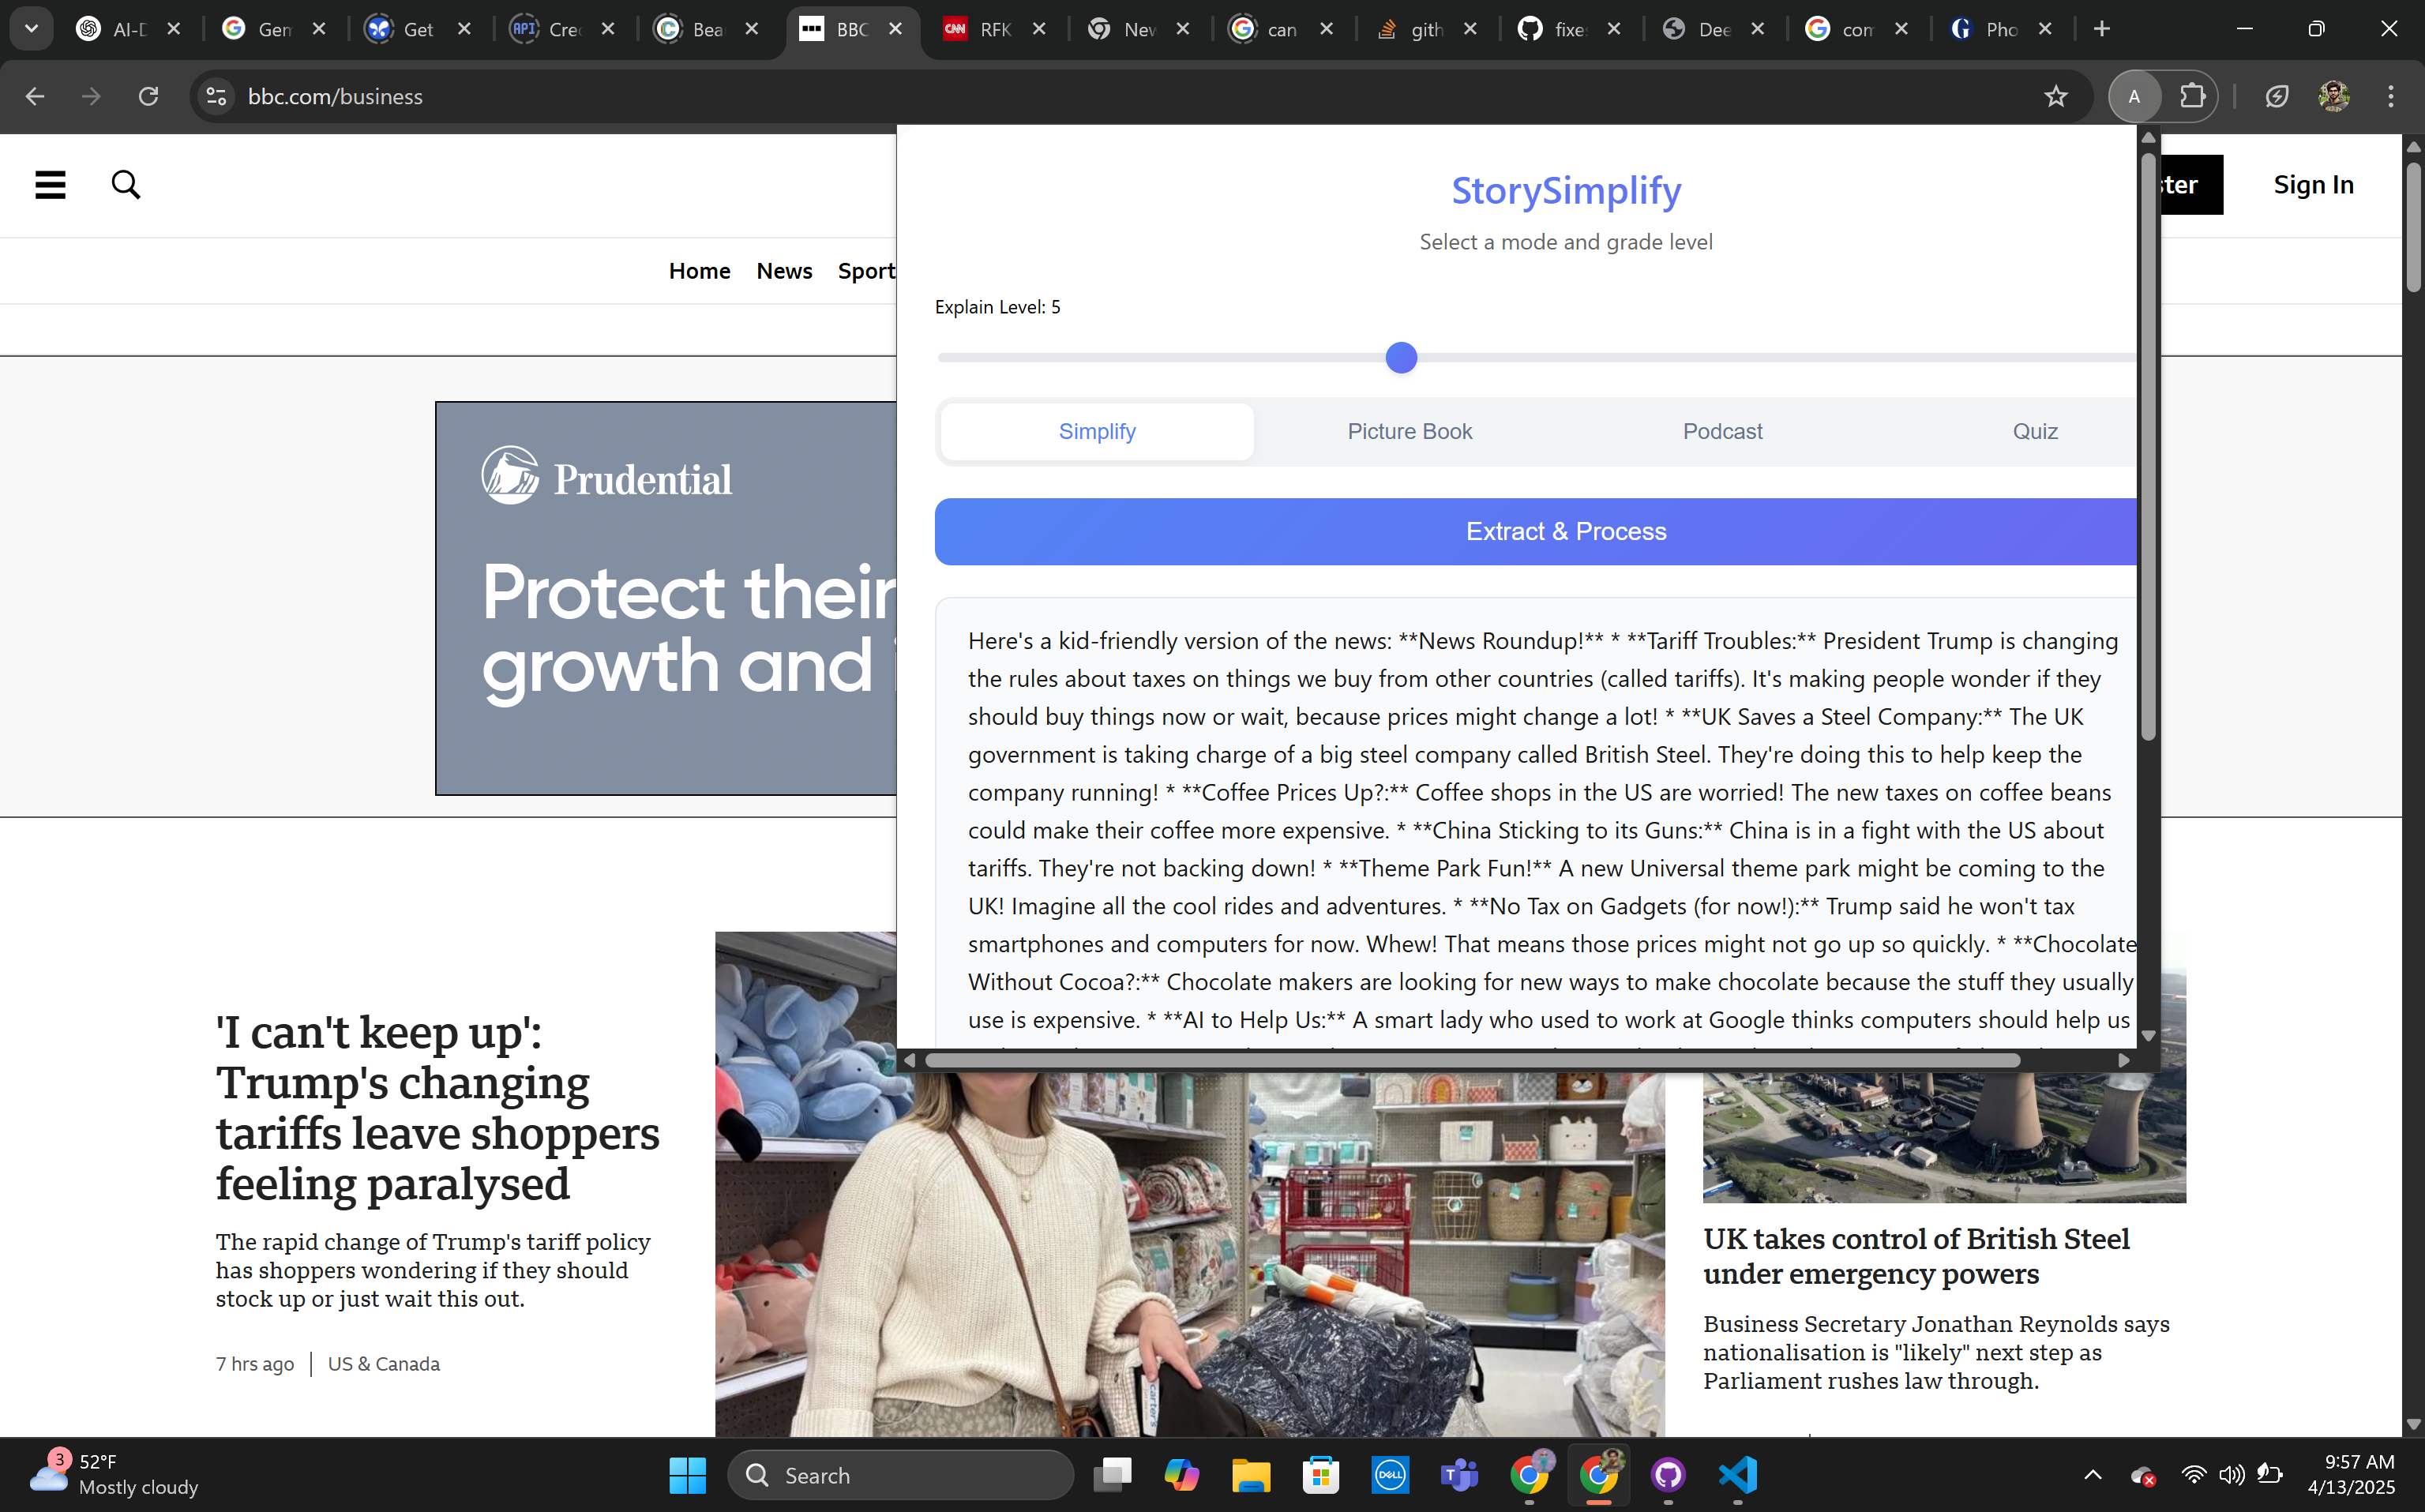Click the BBC search magnifier icon
This screenshot has width=2425, height=1512.
tap(126, 185)
